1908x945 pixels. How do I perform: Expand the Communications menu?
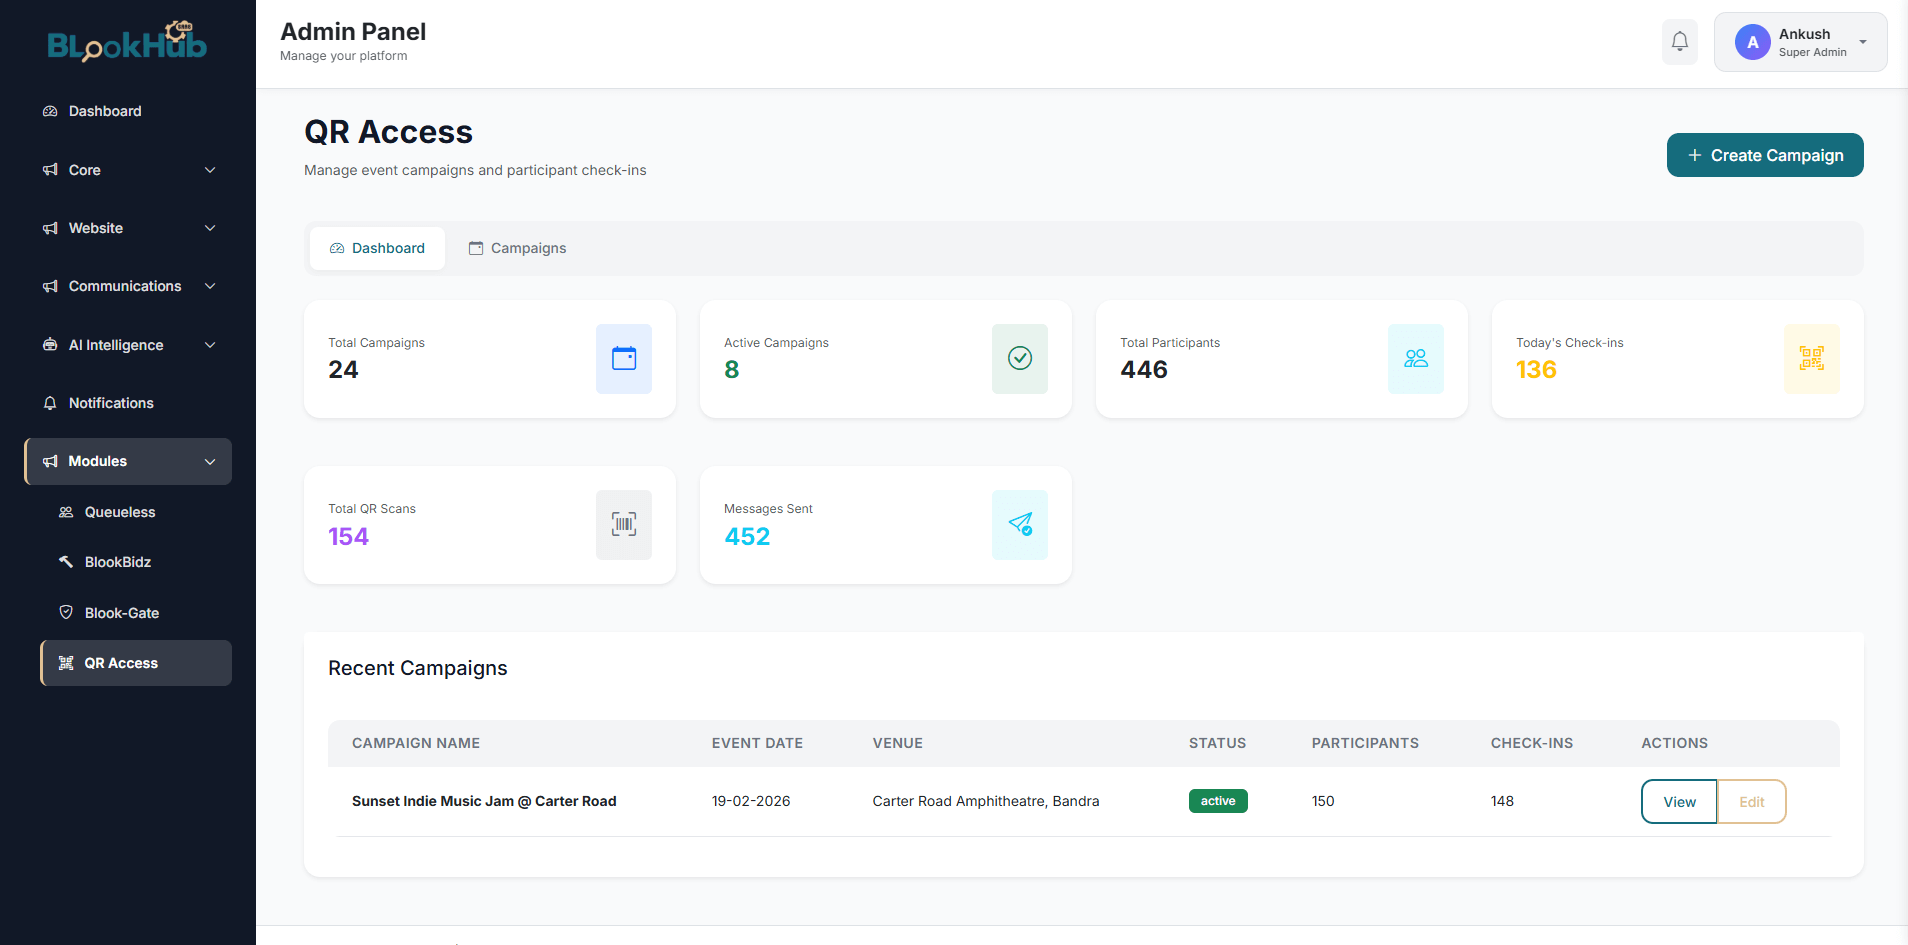click(x=127, y=286)
